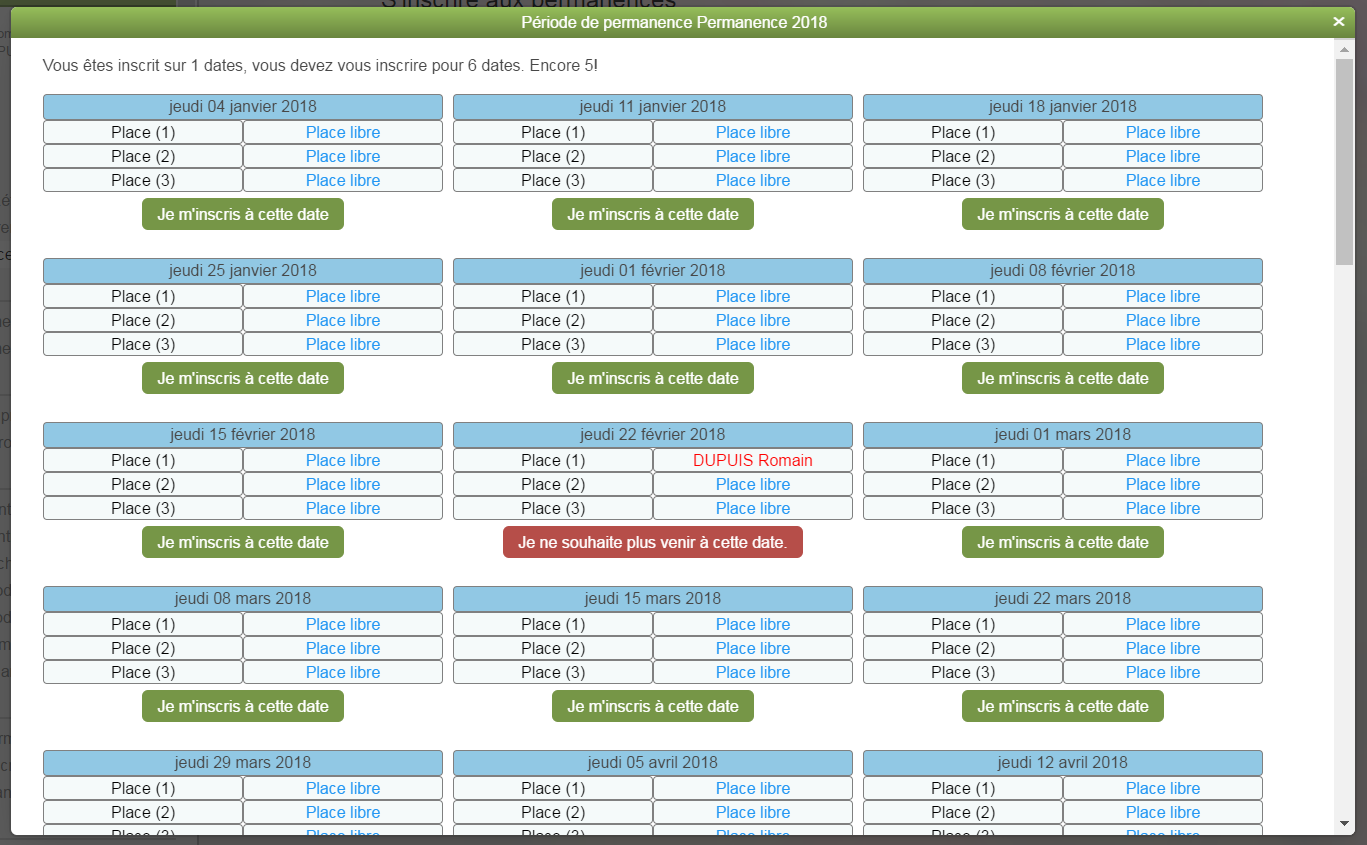Click the dialog vertical scrollbar thumb

pyautogui.click(x=1344, y=162)
